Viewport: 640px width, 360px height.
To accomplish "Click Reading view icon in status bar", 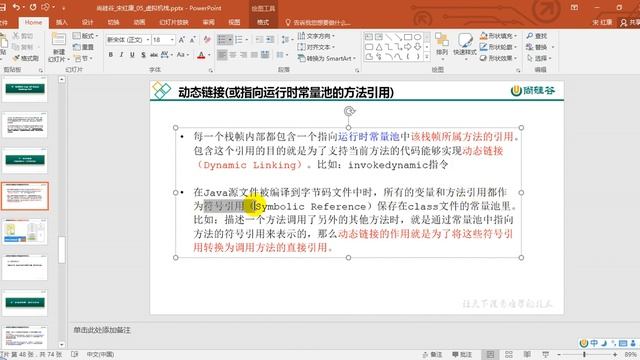I will coord(527,354).
